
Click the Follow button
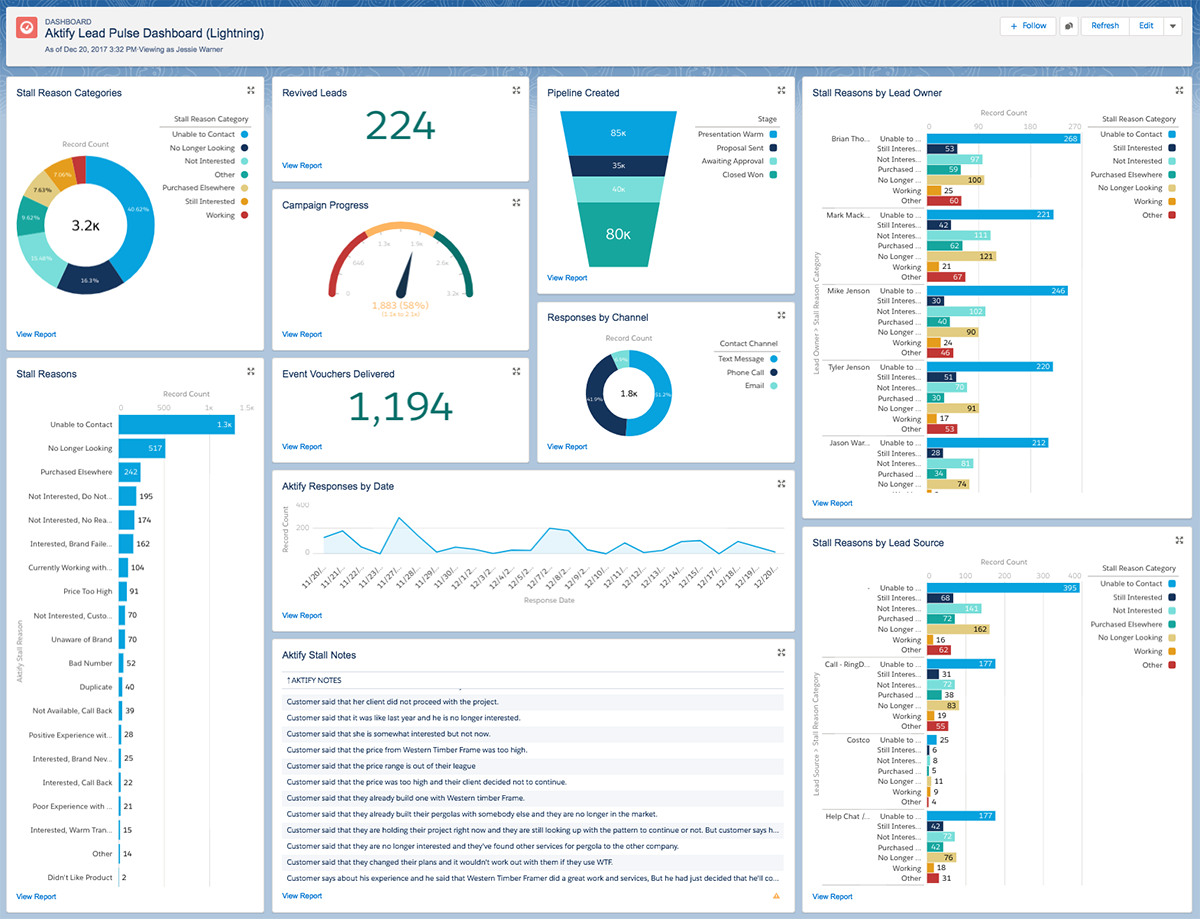point(1028,26)
